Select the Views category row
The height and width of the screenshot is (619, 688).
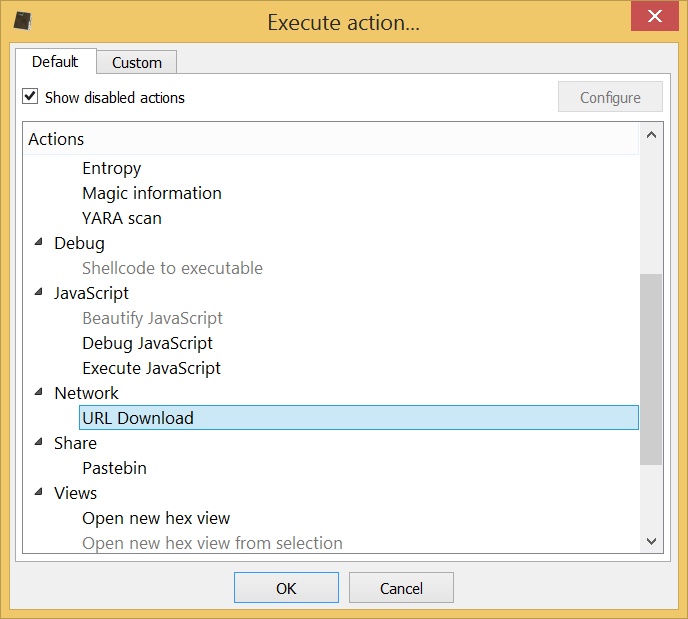(x=75, y=494)
